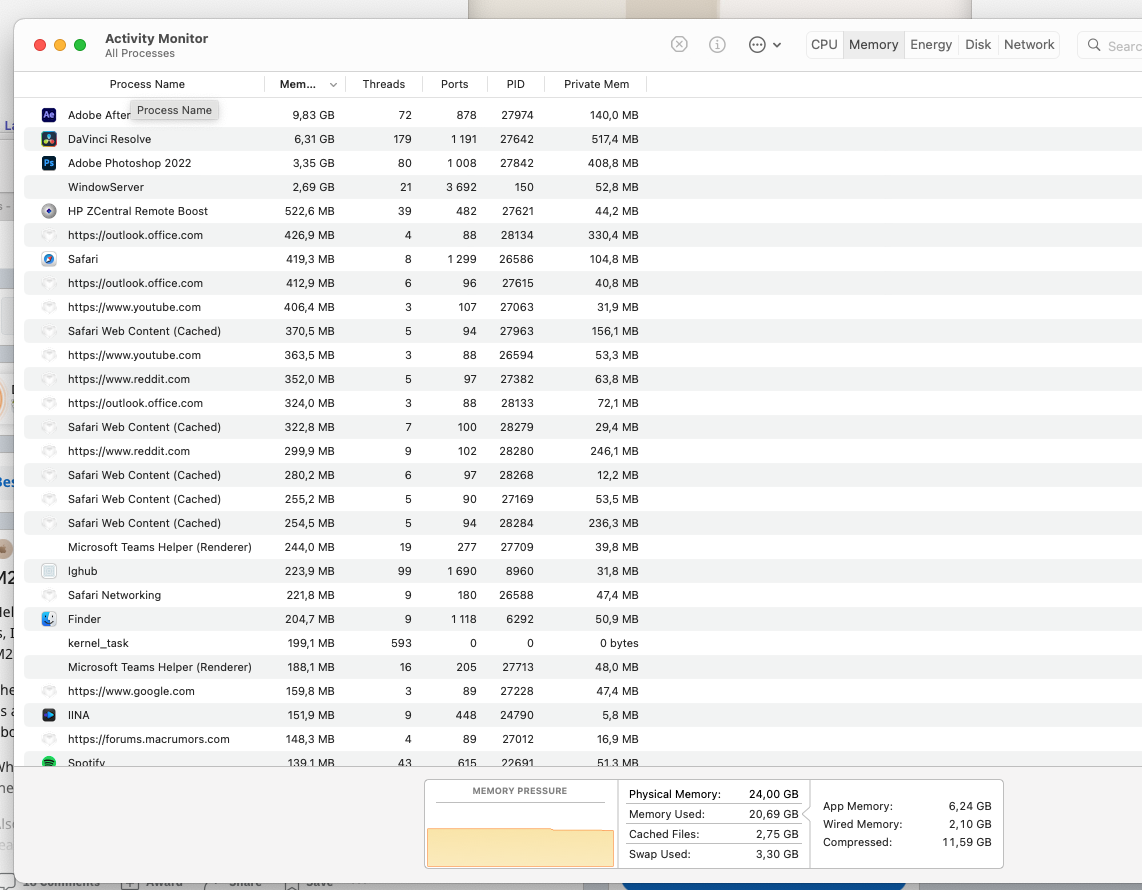1142x890 pixels.
Task: Click the Cached Files 2,75 GB entry
Action: tap(713, 834)
